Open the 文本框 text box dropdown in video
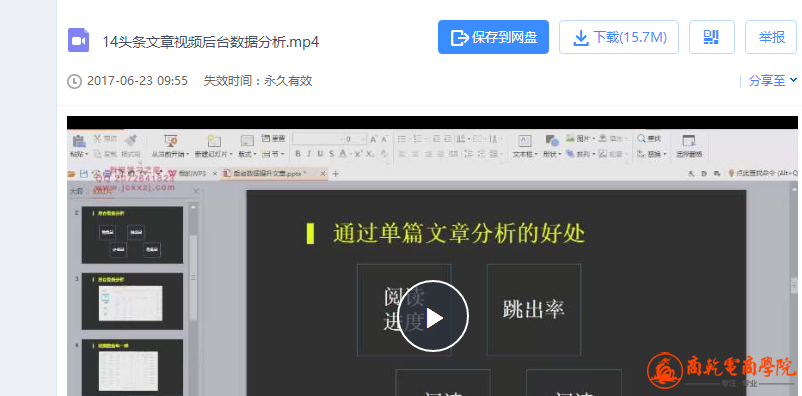This screenshot has width=802, height=396. (525, 154)
